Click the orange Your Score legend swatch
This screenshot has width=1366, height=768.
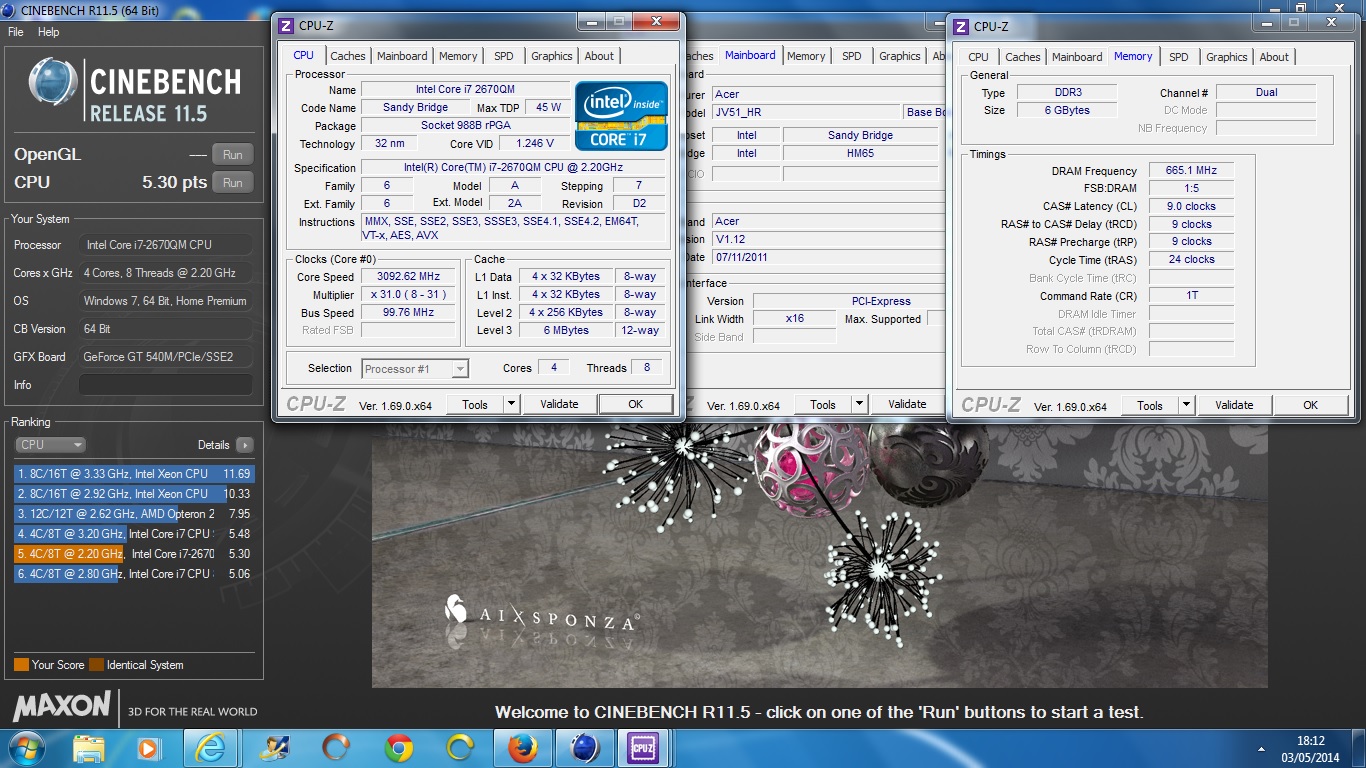pos(21,665)
